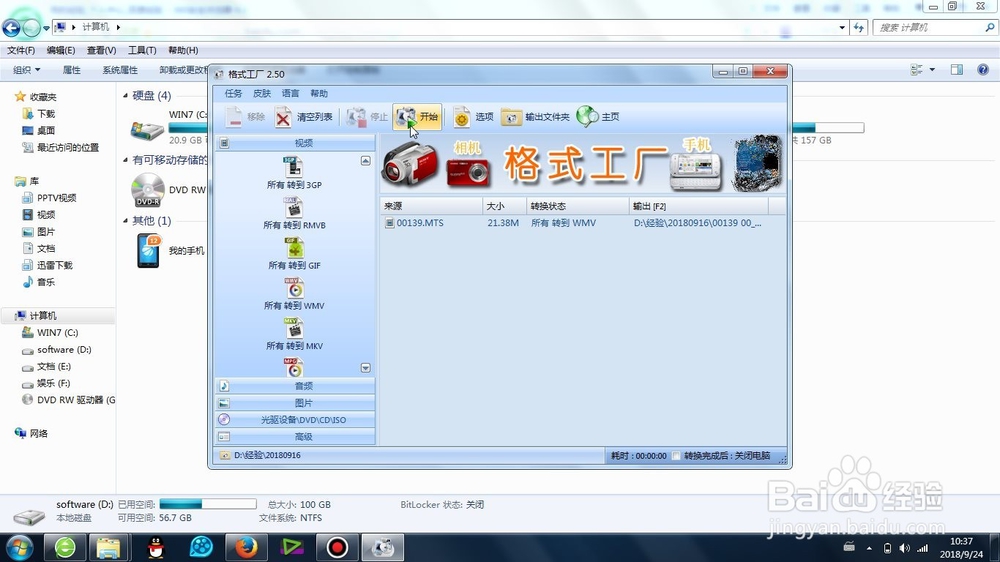Click the output folder icon in status bar
The height and width of the screenshot is (562, 1000).
[x=224, y=455]
